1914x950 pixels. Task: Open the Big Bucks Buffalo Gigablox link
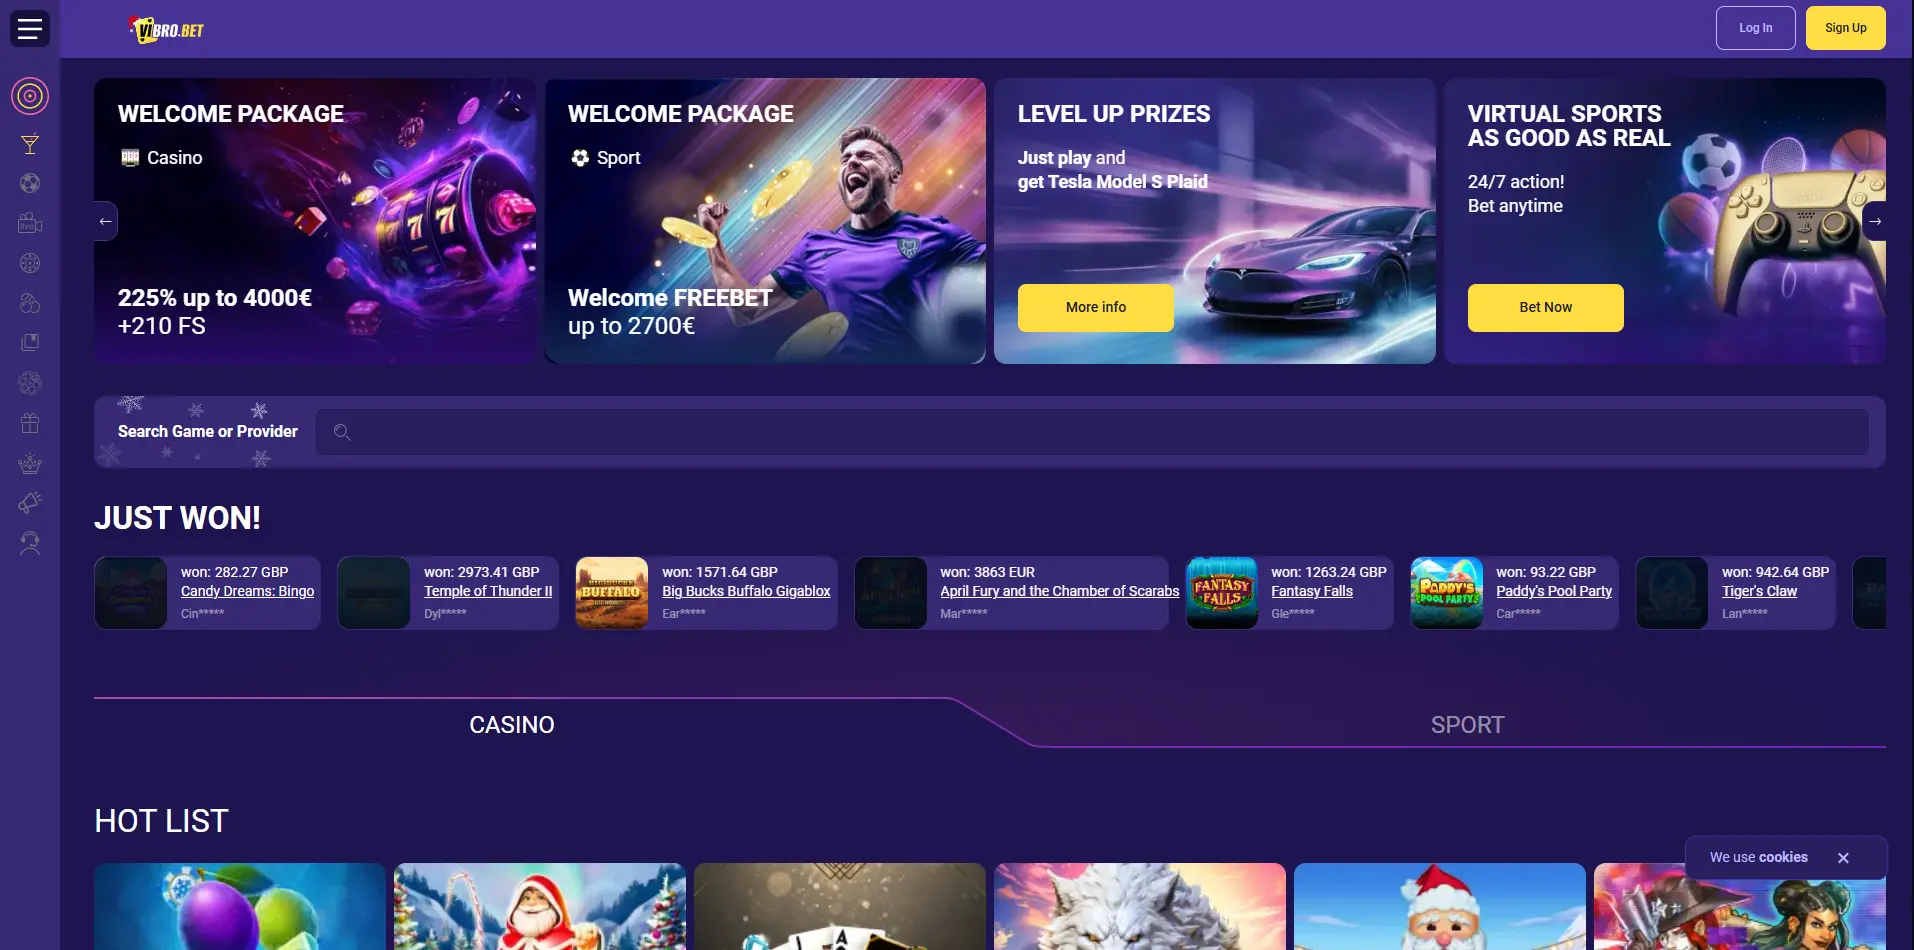pos(746,591)
